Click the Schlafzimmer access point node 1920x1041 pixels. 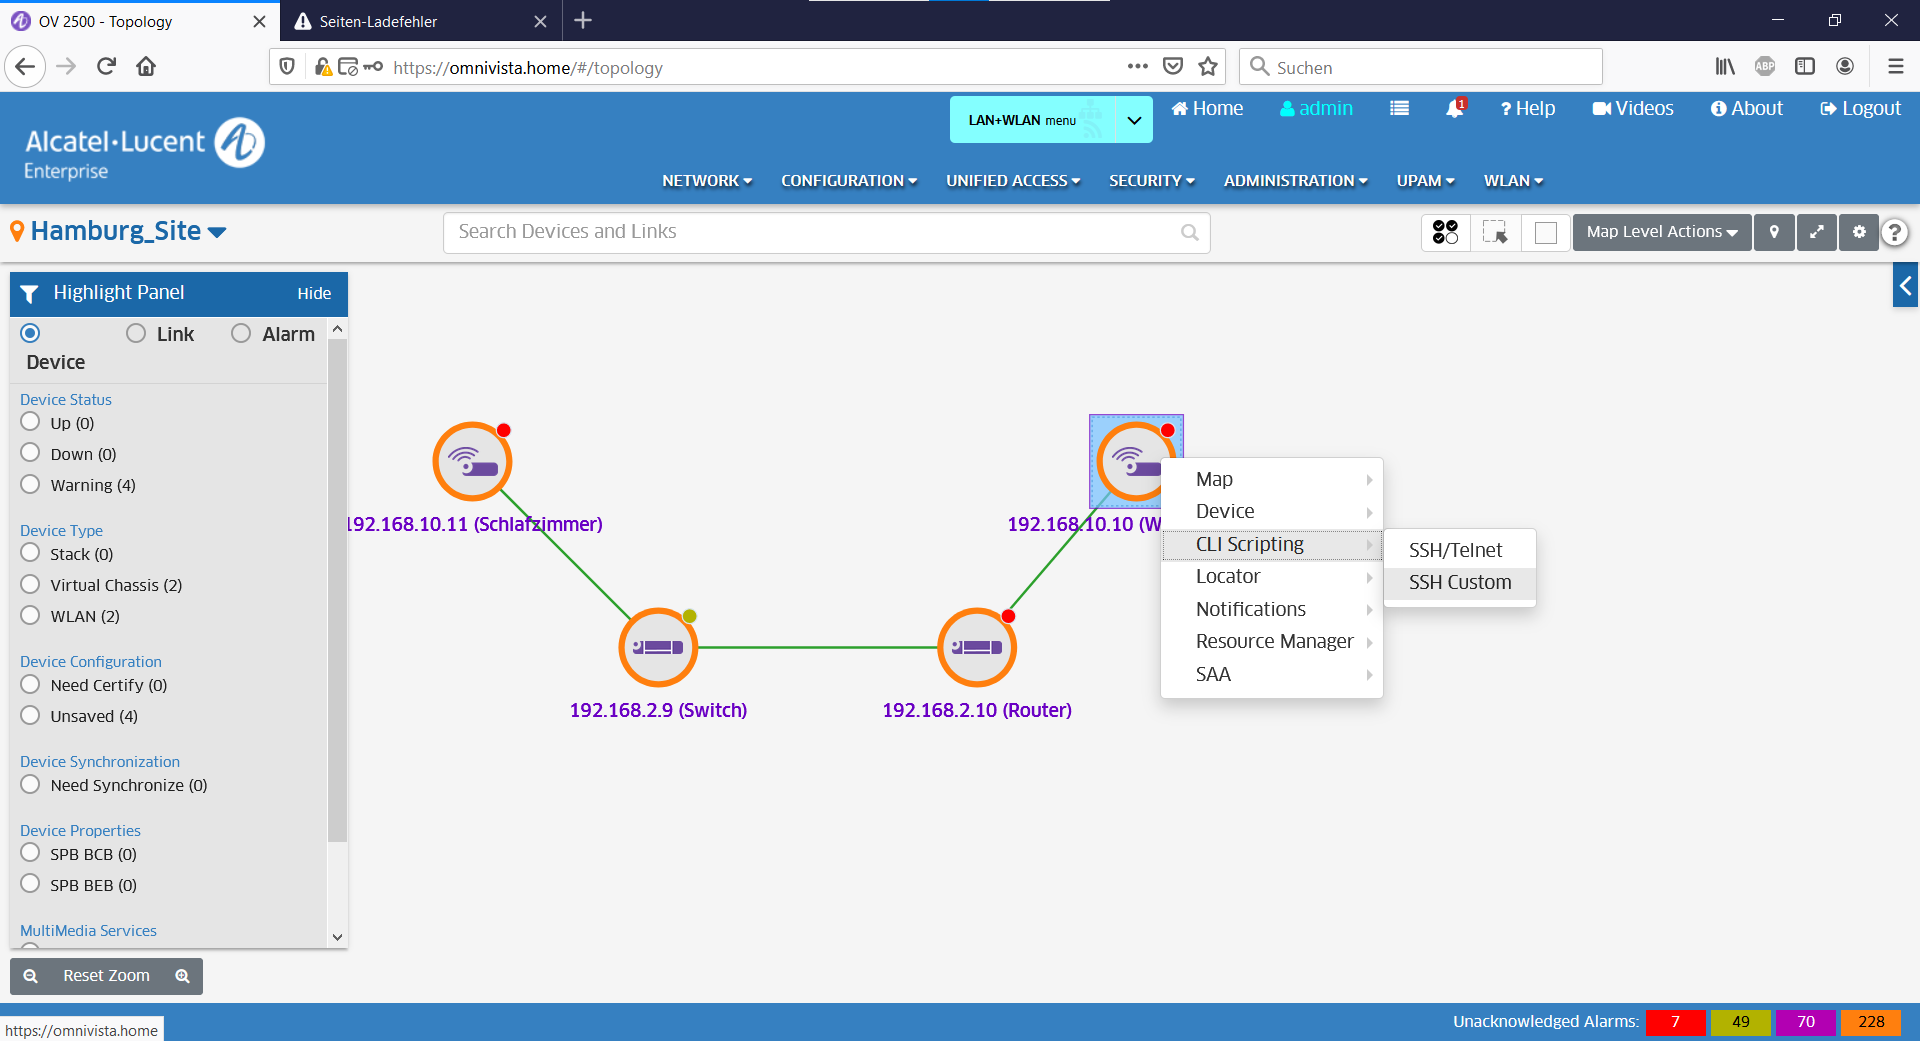pyautogui.click(x=472, y=462)
